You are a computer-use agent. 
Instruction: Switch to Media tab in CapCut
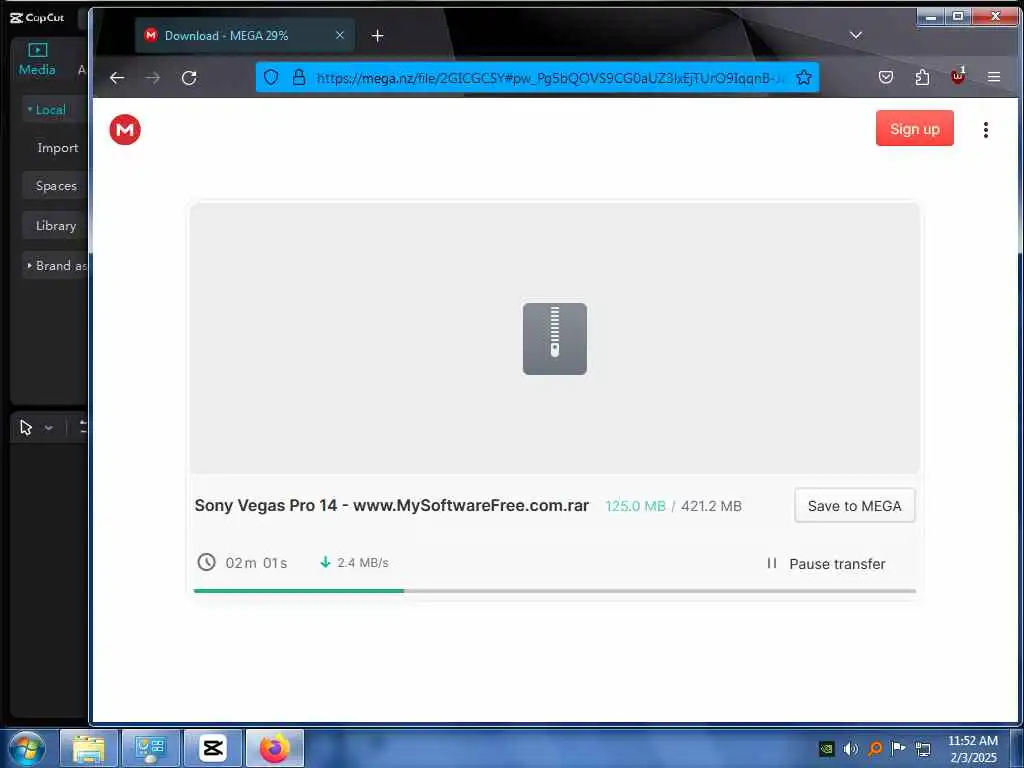tap(37, 59)
